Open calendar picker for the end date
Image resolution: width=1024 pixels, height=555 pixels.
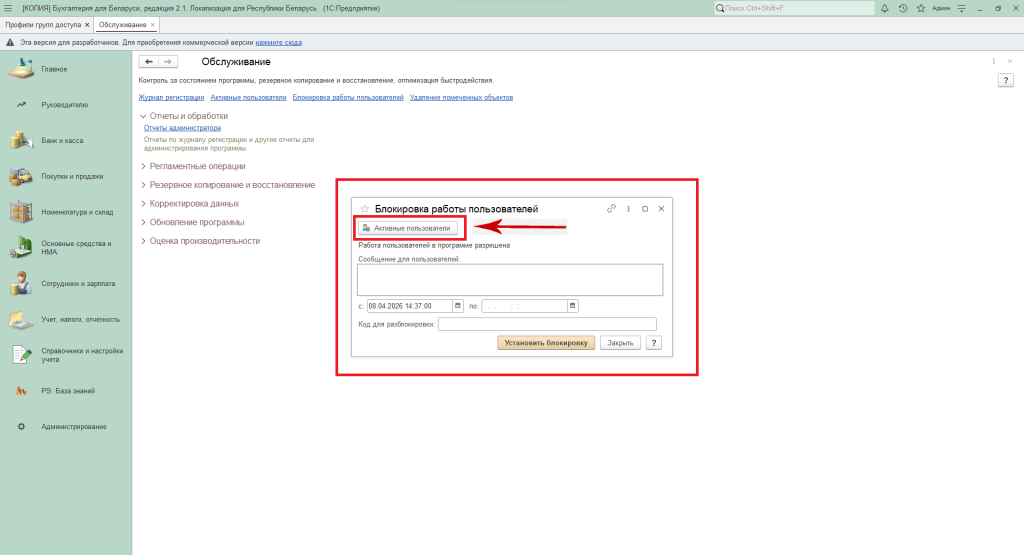(x=572, y=306)
